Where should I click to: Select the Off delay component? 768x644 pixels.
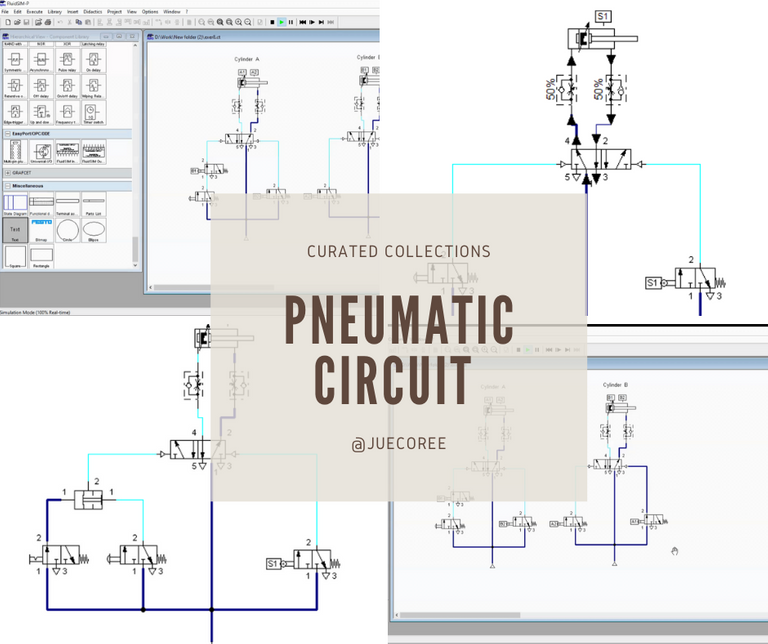tap(41, 87)
